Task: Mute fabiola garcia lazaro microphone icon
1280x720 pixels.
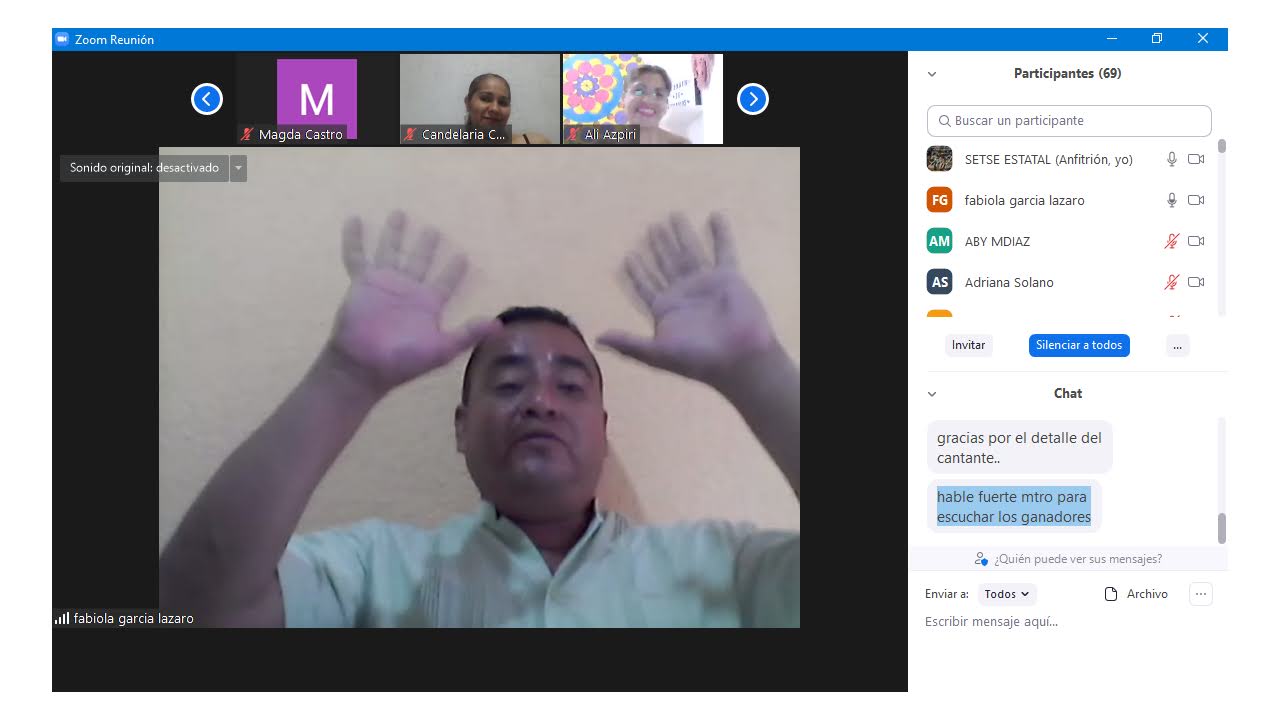Action: 1172,200
